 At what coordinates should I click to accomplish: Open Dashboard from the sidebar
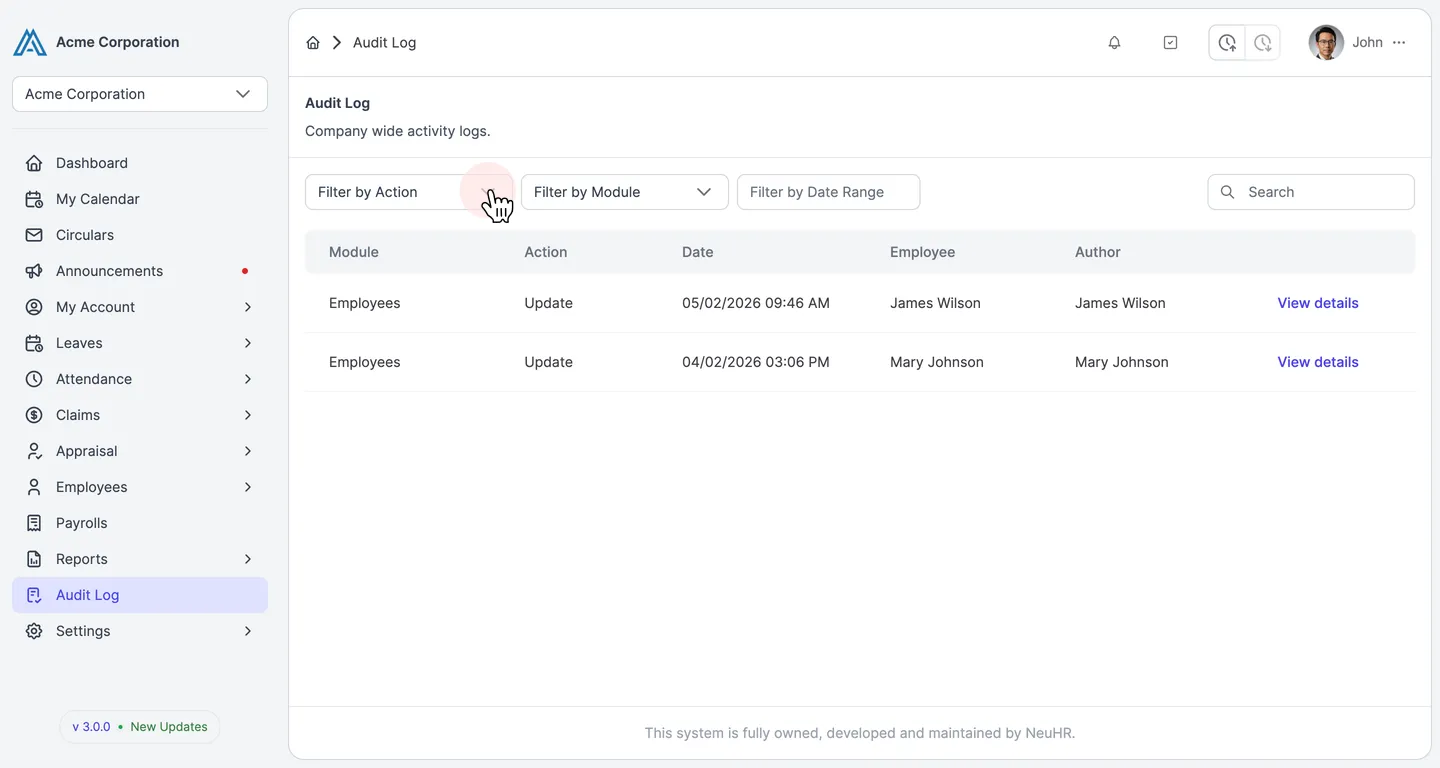click(140, 163)
